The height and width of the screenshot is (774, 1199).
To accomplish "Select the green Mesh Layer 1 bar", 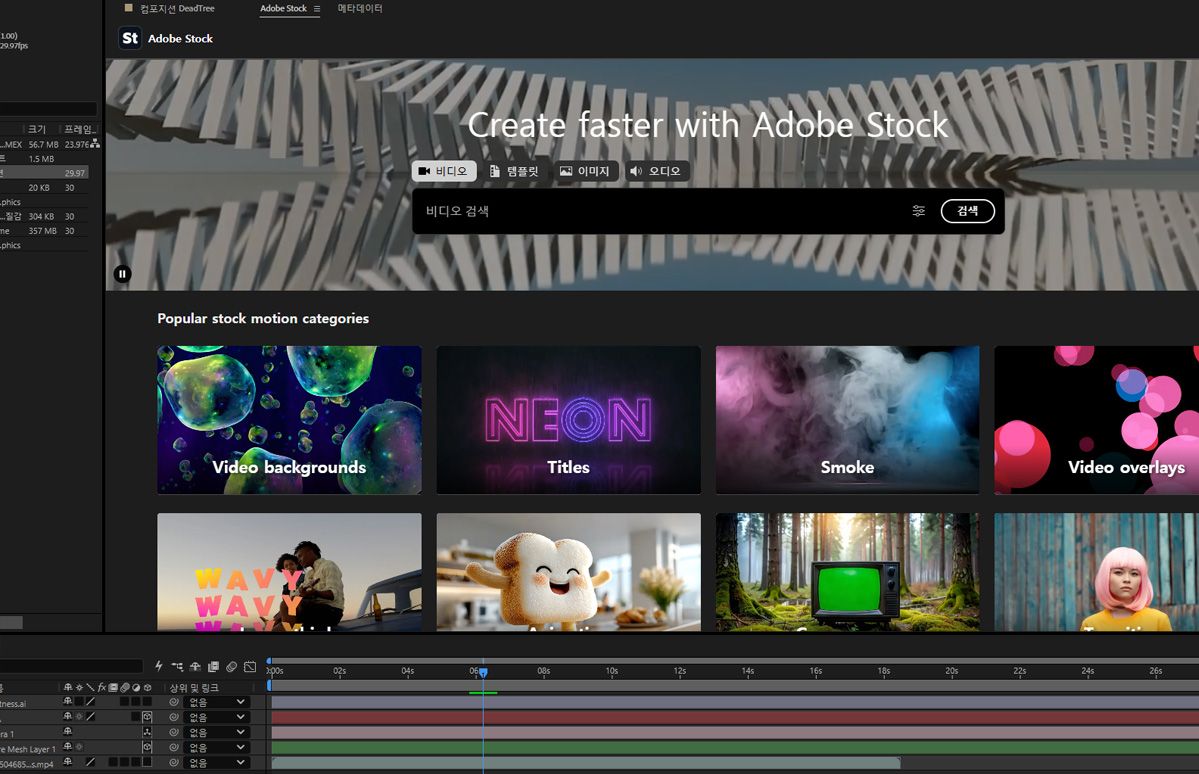I will pyautogui.click(x=734, y=747).
